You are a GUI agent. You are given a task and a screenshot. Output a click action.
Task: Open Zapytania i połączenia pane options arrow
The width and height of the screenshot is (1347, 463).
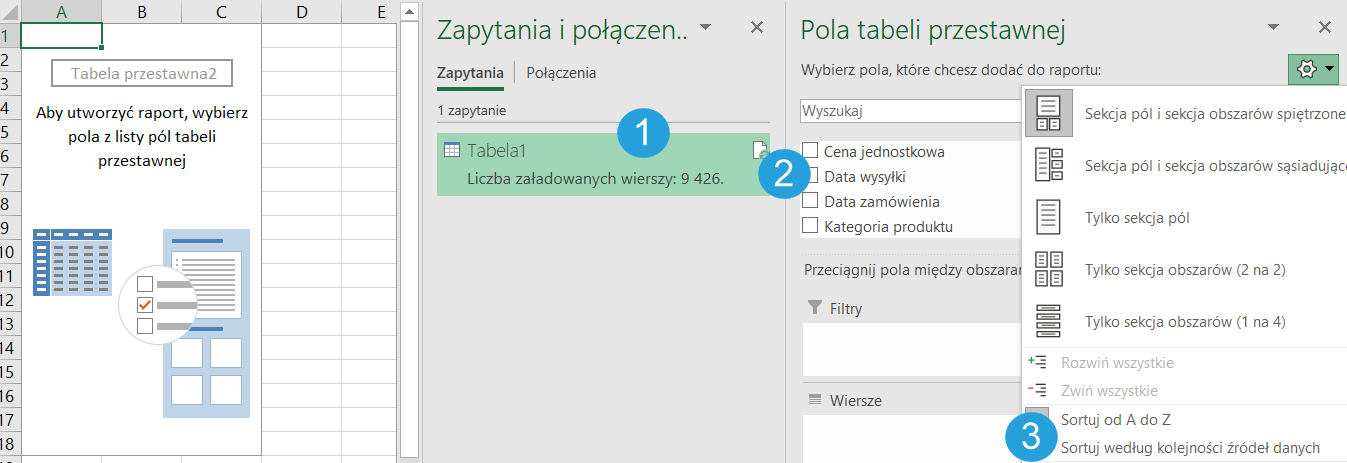[706, 27]
